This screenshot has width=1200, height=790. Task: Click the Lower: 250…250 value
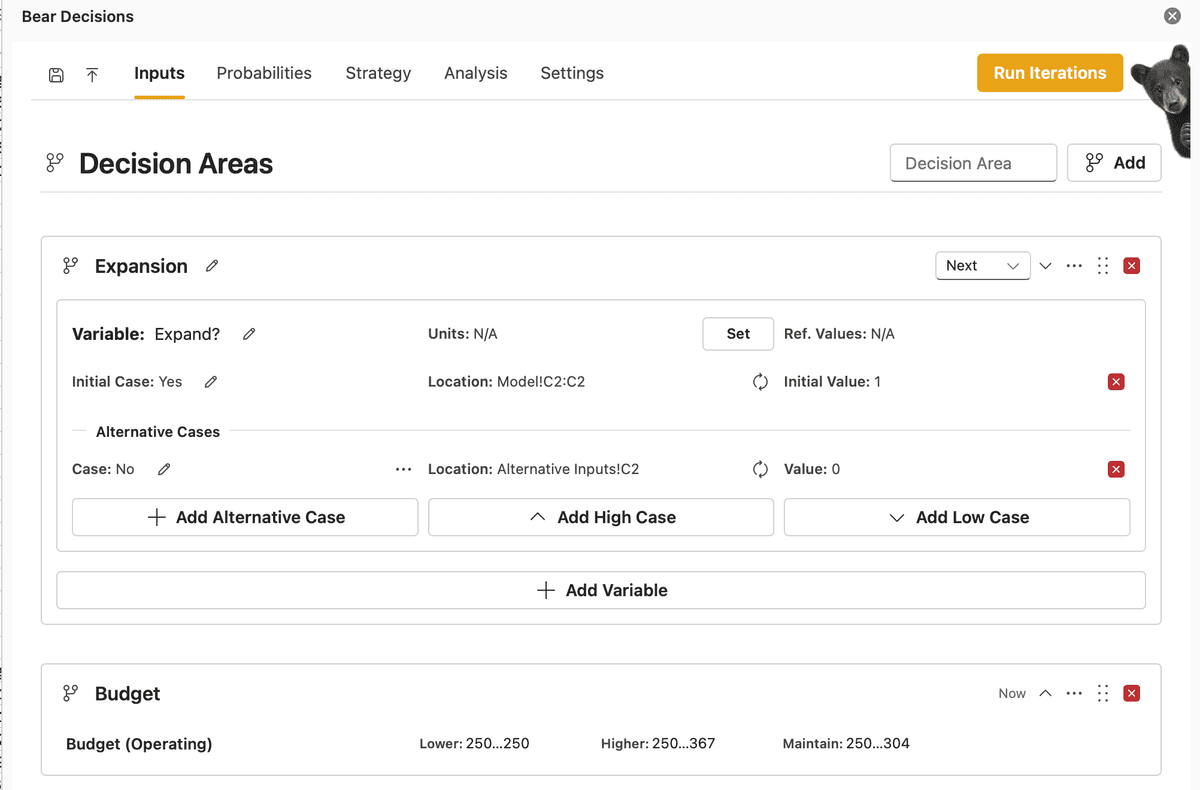pos(474,744)
